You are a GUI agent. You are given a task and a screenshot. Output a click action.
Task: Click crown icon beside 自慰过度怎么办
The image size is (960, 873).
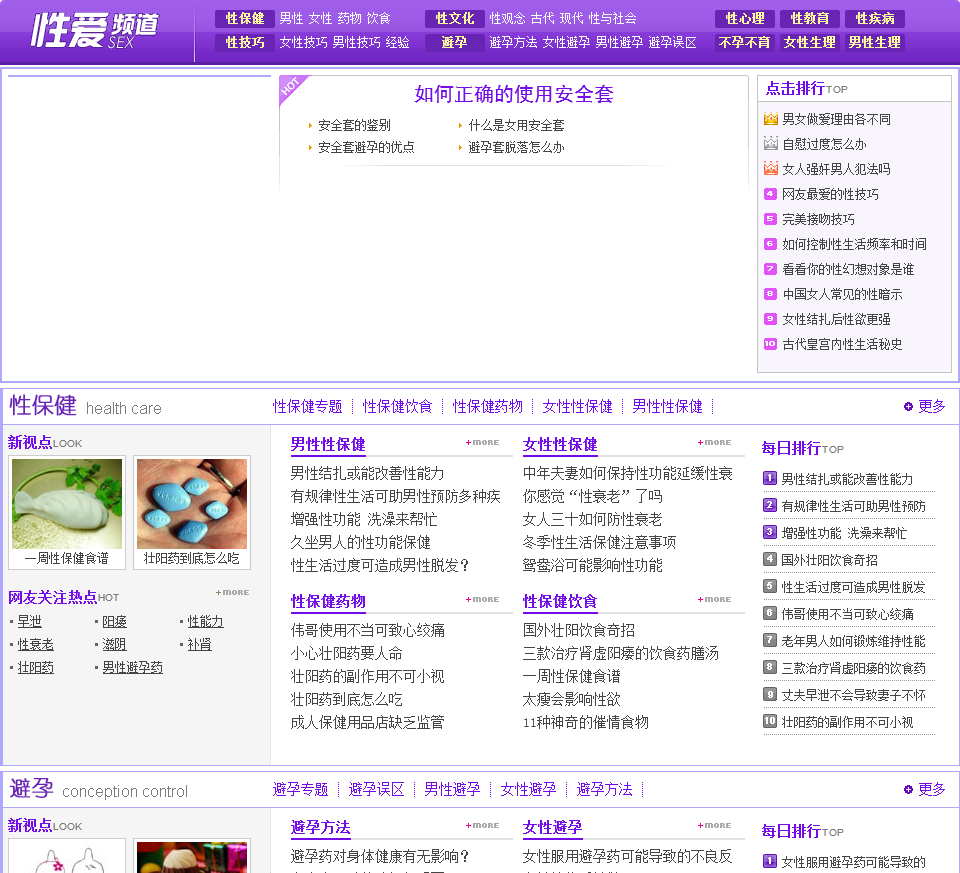pos(771,143)
